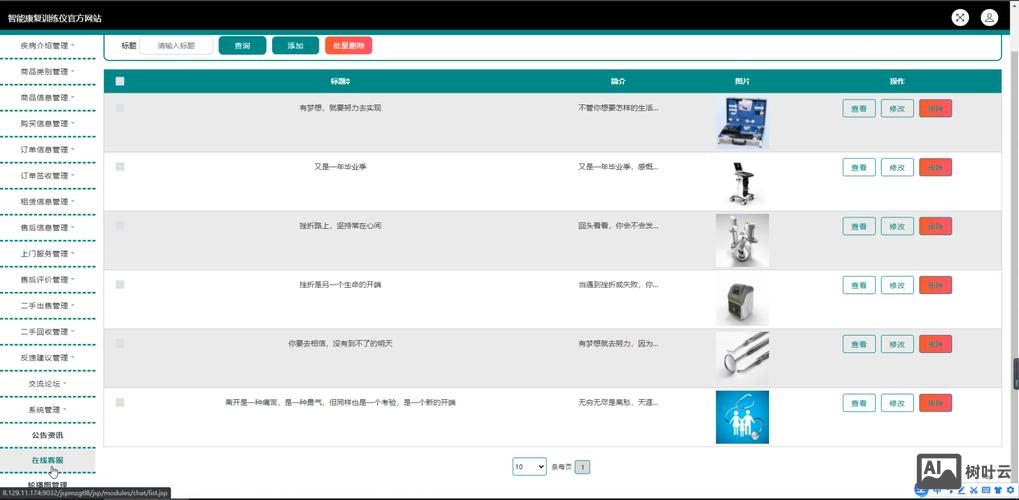The image size is (1019, 500).
Task: Click the IME scissors screenshot icon
Action: (974, 490)
